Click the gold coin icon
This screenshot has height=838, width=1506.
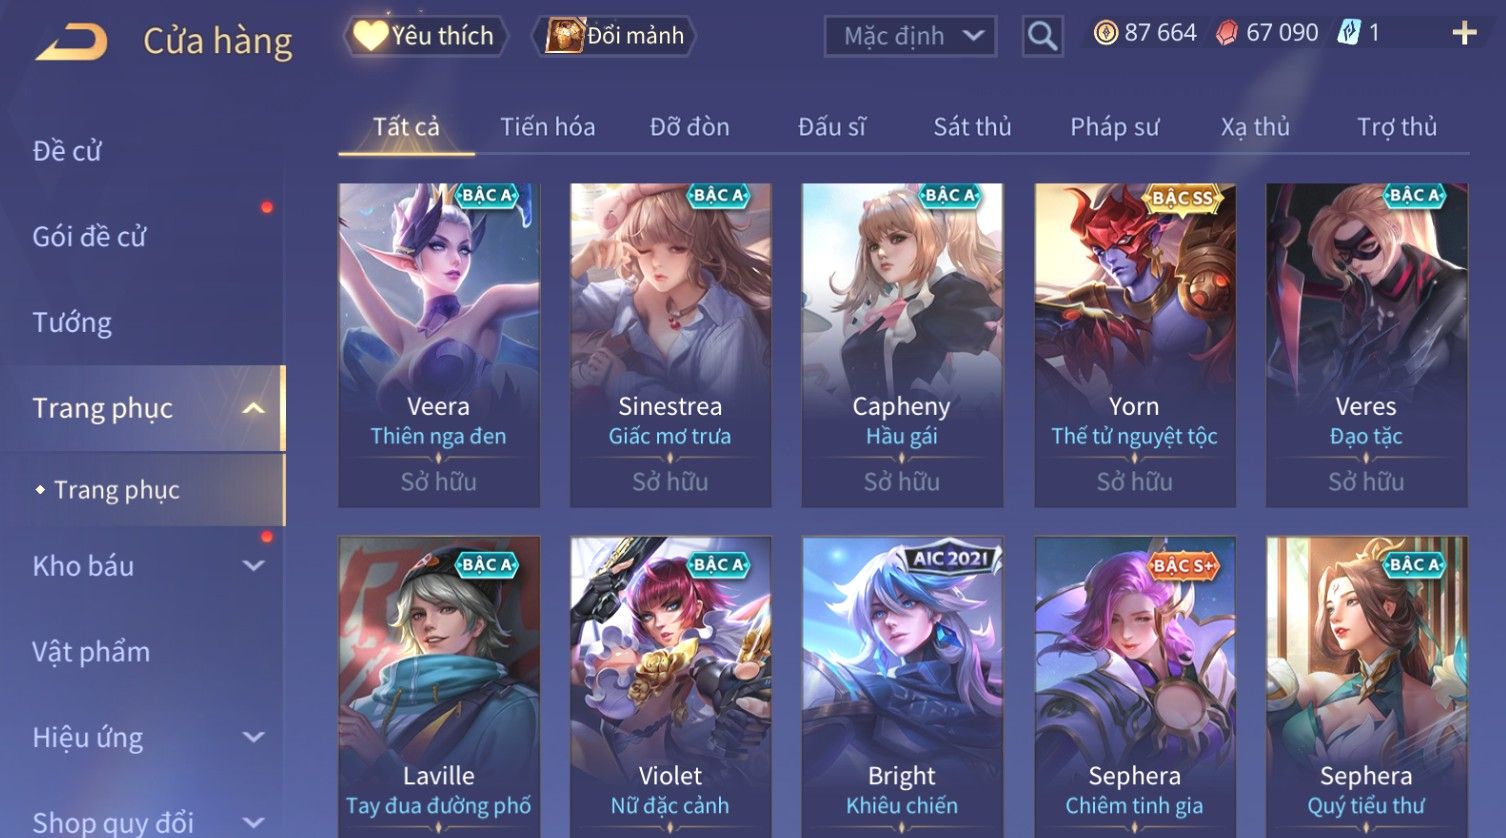click(x=1105, y=34)
